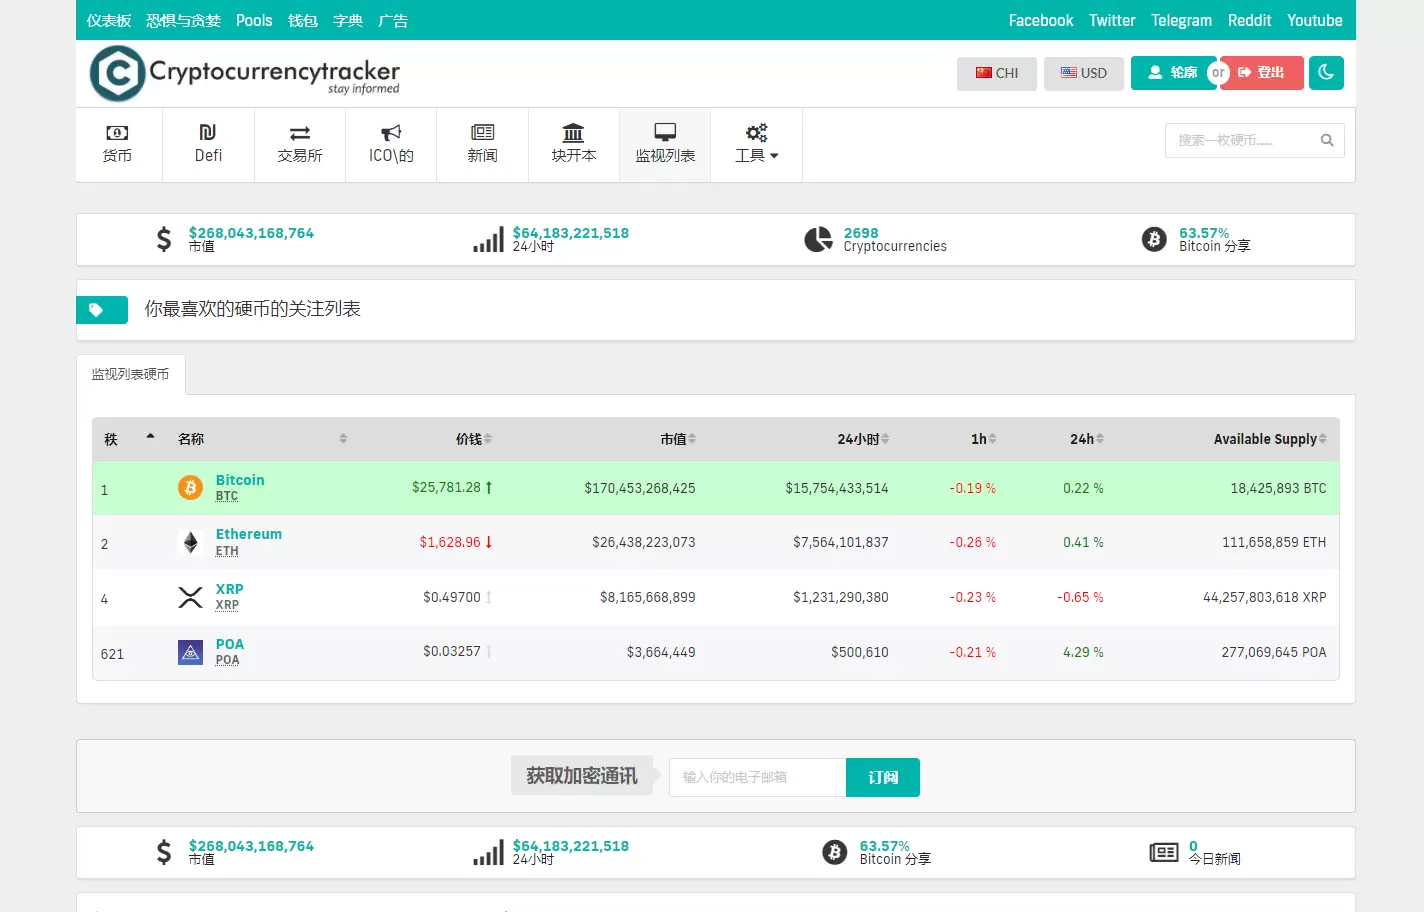Click POA supply 277,069,645 POA
This screenshot has width=1424, height=912.
1273,652
